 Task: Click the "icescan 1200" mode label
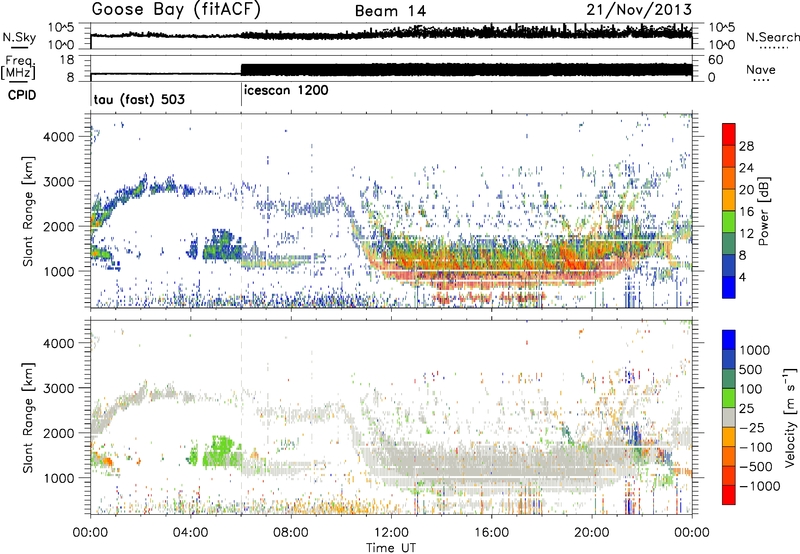click(286, 91)
